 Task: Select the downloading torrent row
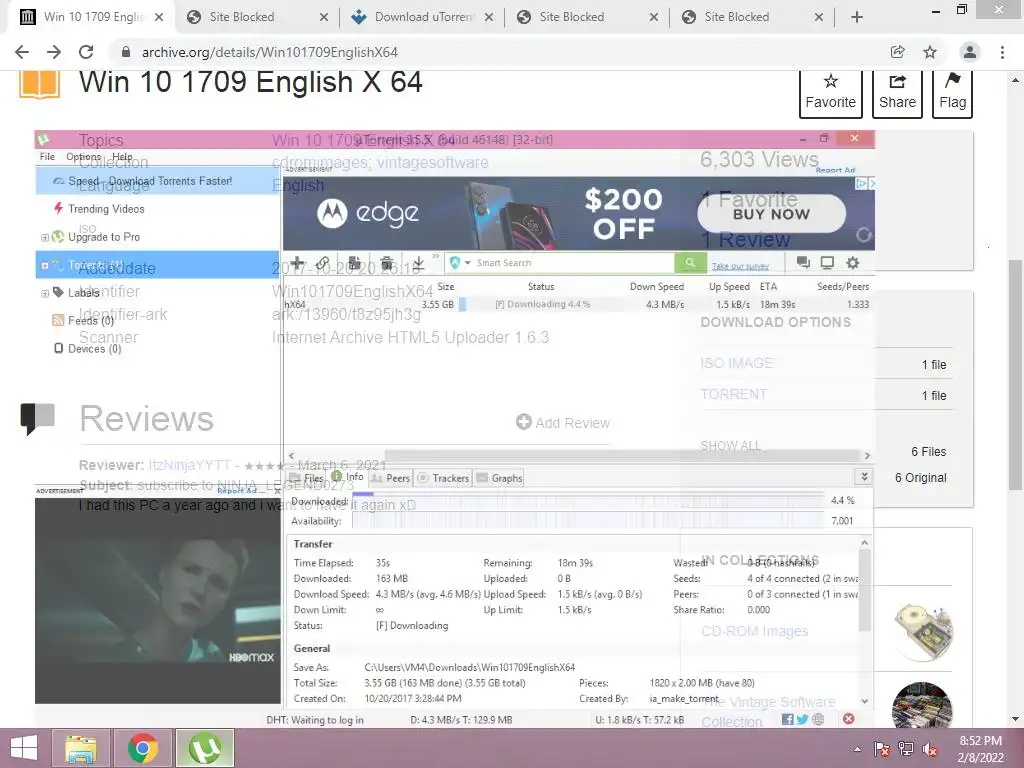[x=579, y=304]
